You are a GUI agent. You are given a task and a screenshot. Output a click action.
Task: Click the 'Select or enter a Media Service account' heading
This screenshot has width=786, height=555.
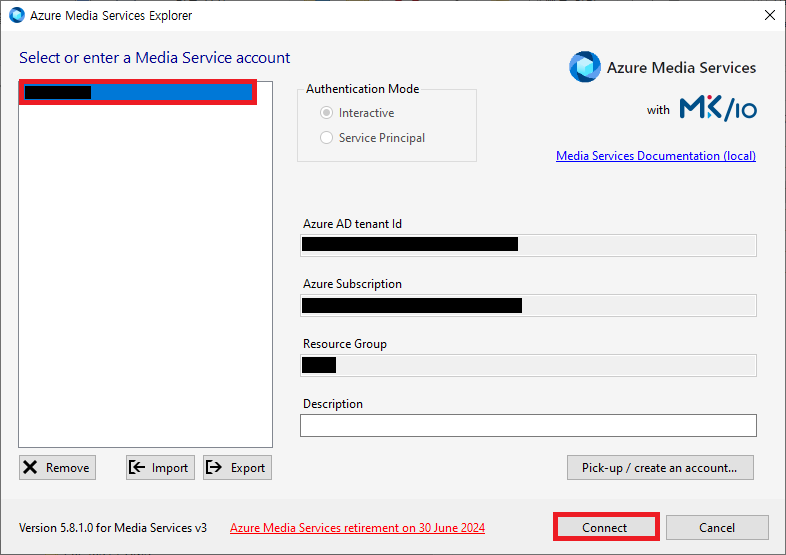point(154,58)
